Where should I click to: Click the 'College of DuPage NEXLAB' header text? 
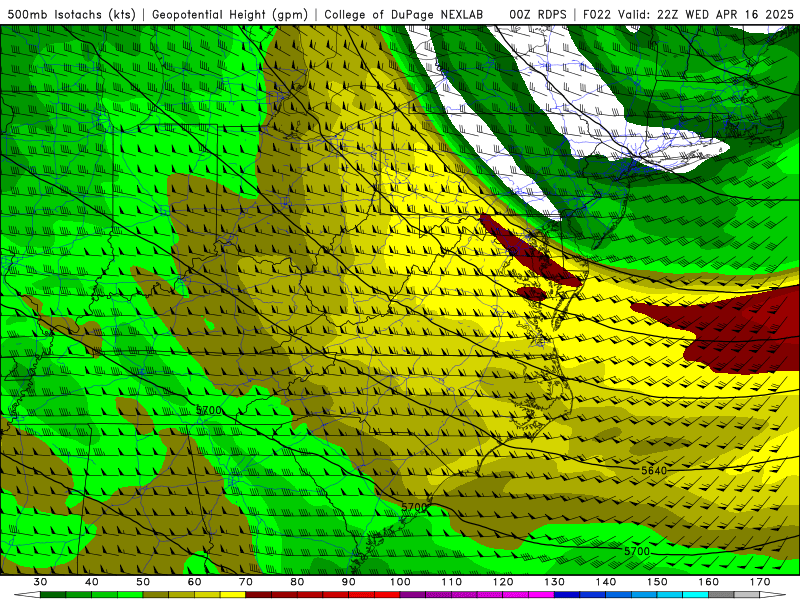pos(403,14)
